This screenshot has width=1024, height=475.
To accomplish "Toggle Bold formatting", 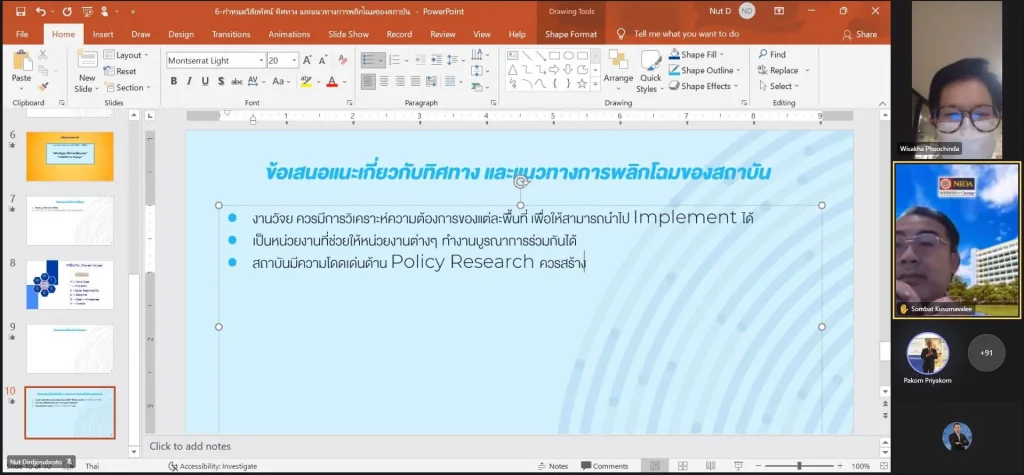I will click(174, 81).
